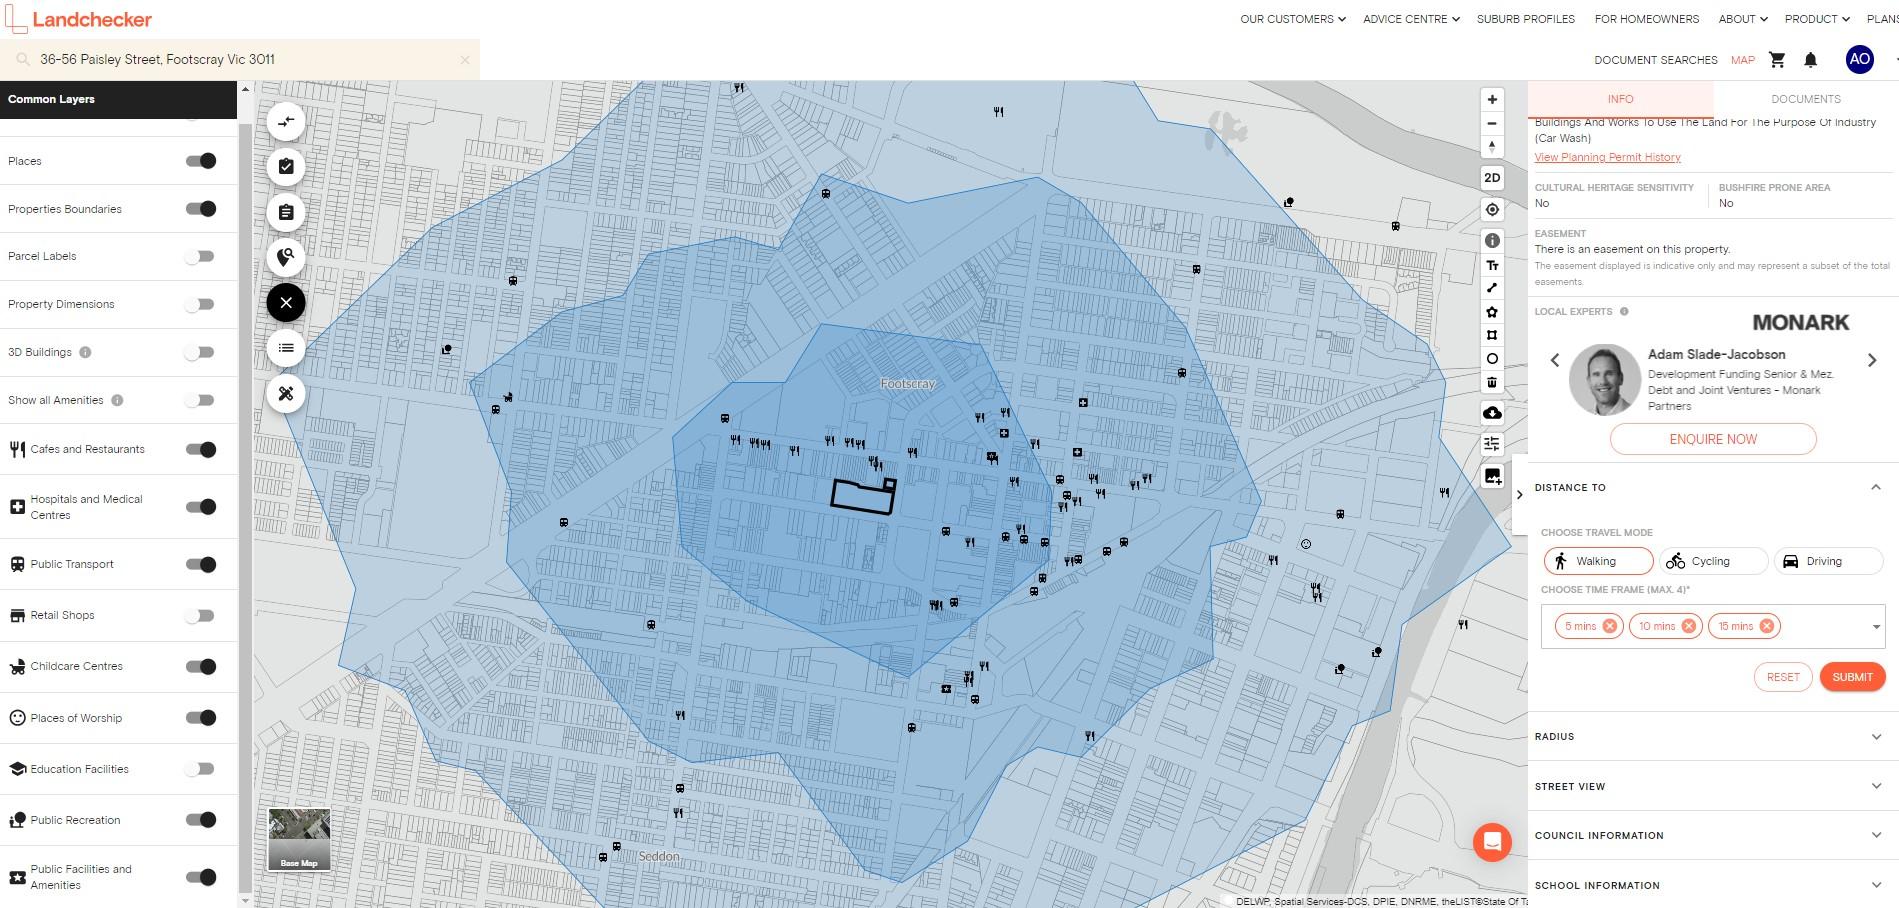Open the Our Customers dropdown menu
Screen dimensions: 1899x908
point(1293,19)
